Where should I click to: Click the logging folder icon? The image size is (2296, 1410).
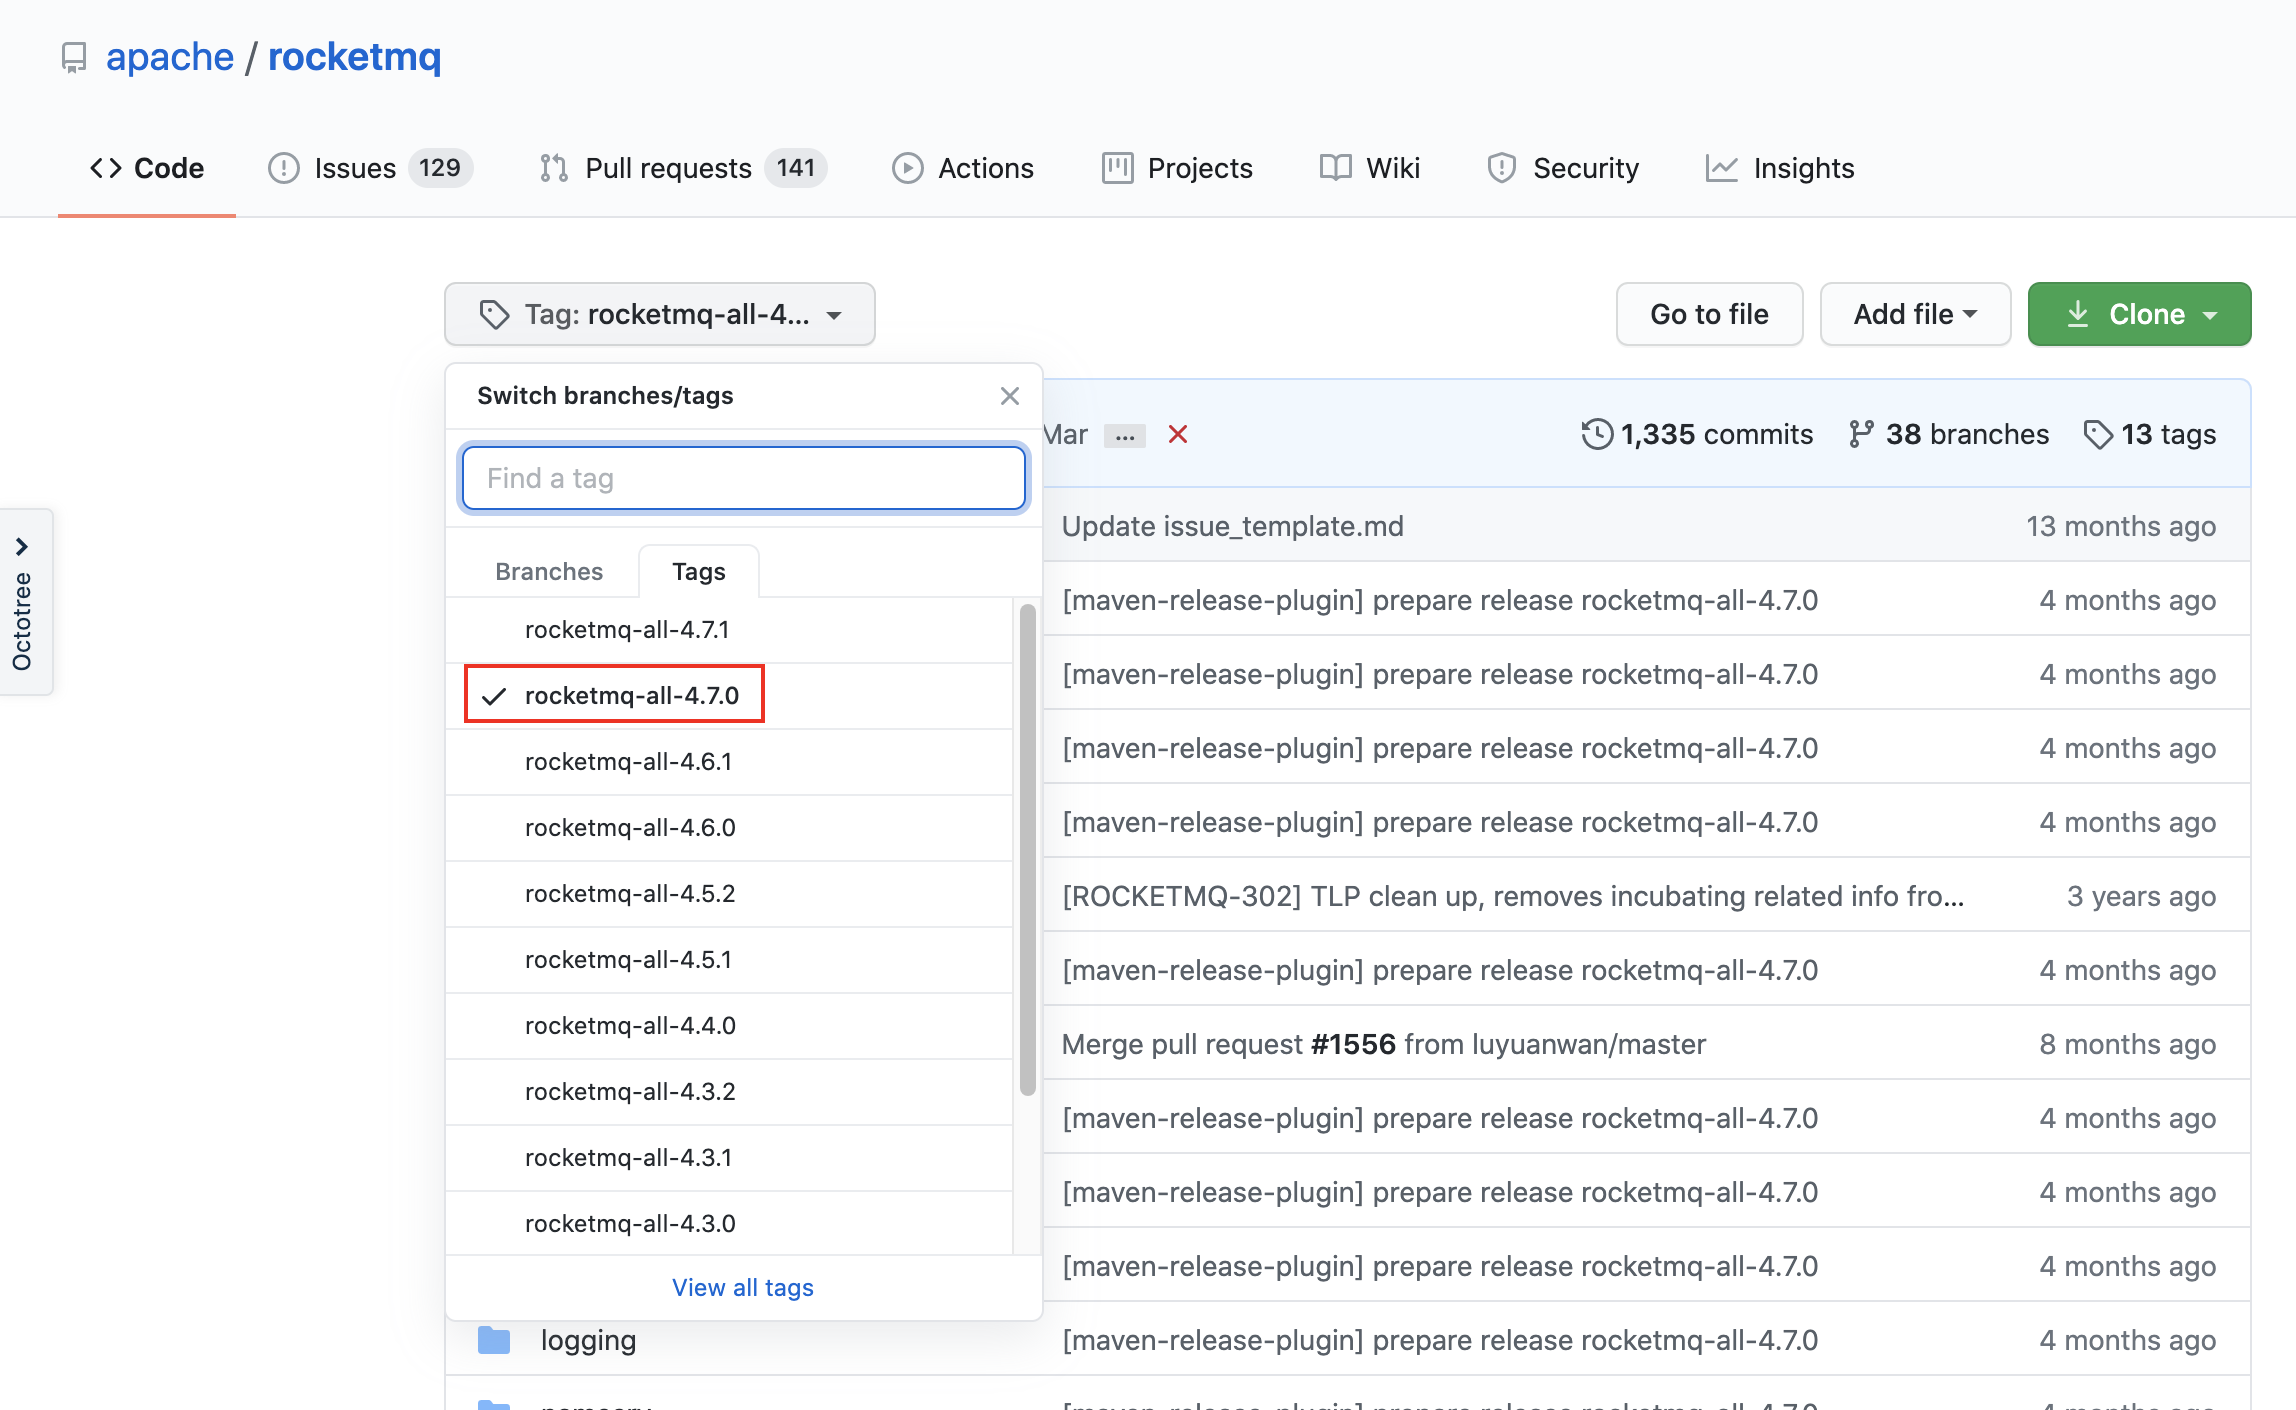[494, 1340]
